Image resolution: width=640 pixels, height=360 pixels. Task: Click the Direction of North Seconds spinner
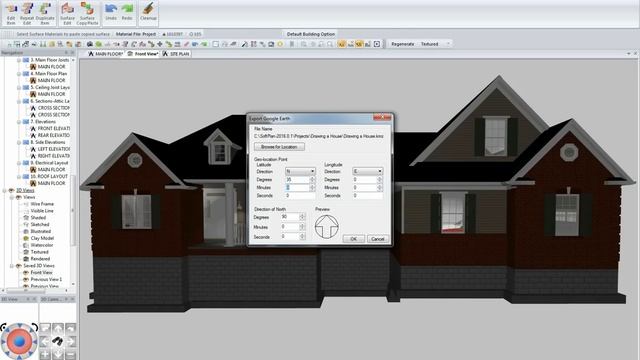tap(302, 236)
